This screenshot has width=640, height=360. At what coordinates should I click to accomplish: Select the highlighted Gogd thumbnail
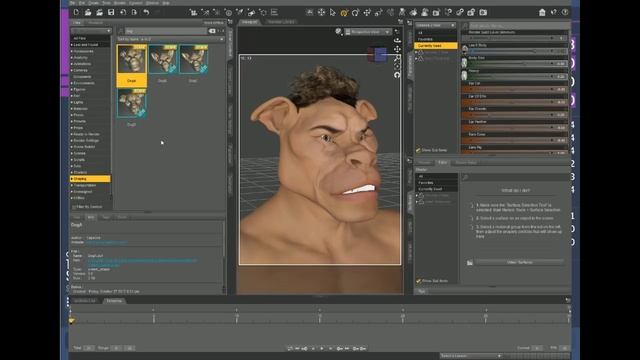pyautogui.click(x=131, y=65)
